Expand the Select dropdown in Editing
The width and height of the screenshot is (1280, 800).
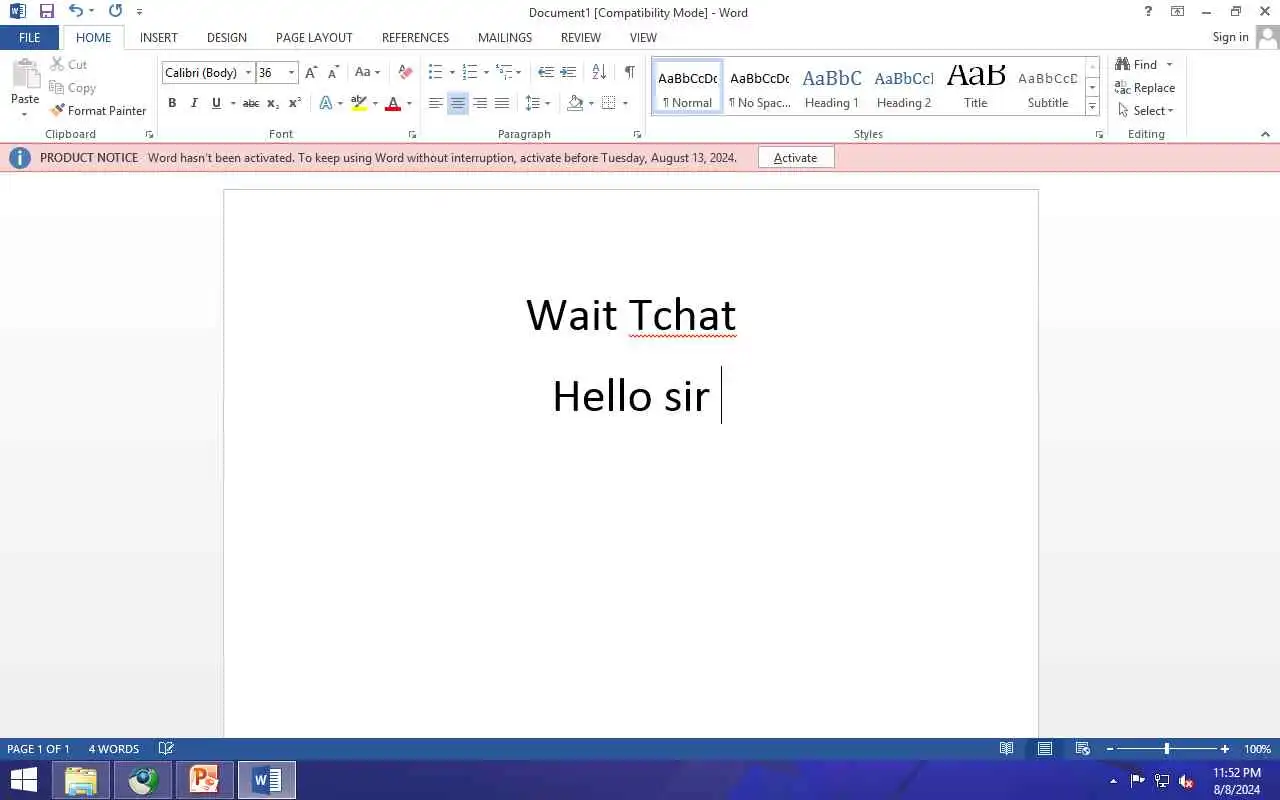coord(1146,111)
